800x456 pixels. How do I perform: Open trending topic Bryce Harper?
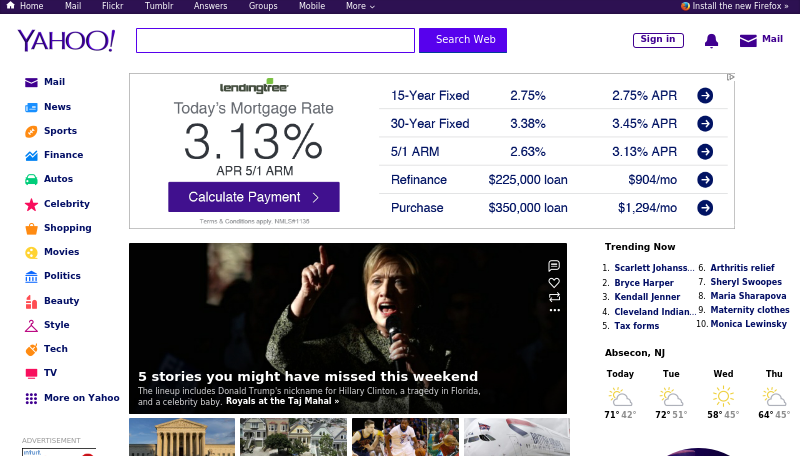click(644, 283)
